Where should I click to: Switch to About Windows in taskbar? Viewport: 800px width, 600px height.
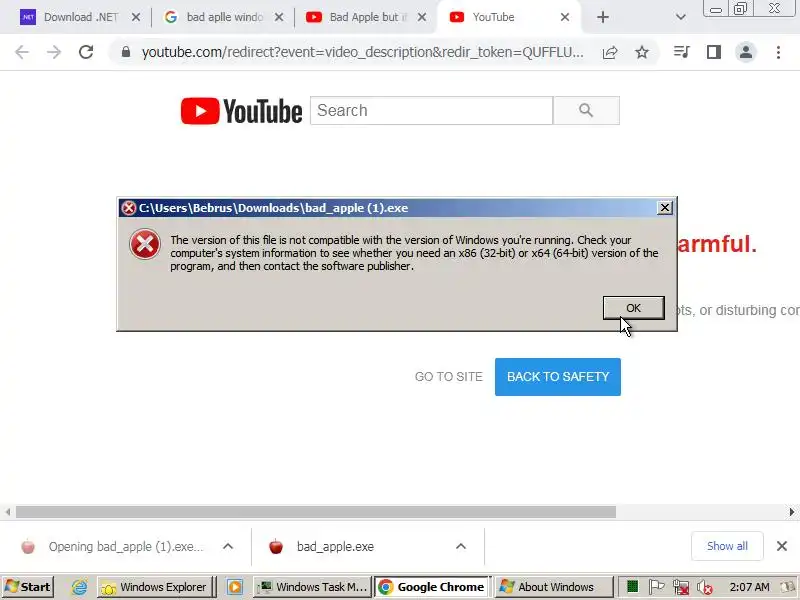pyautogui.click(x=553, y=587)
